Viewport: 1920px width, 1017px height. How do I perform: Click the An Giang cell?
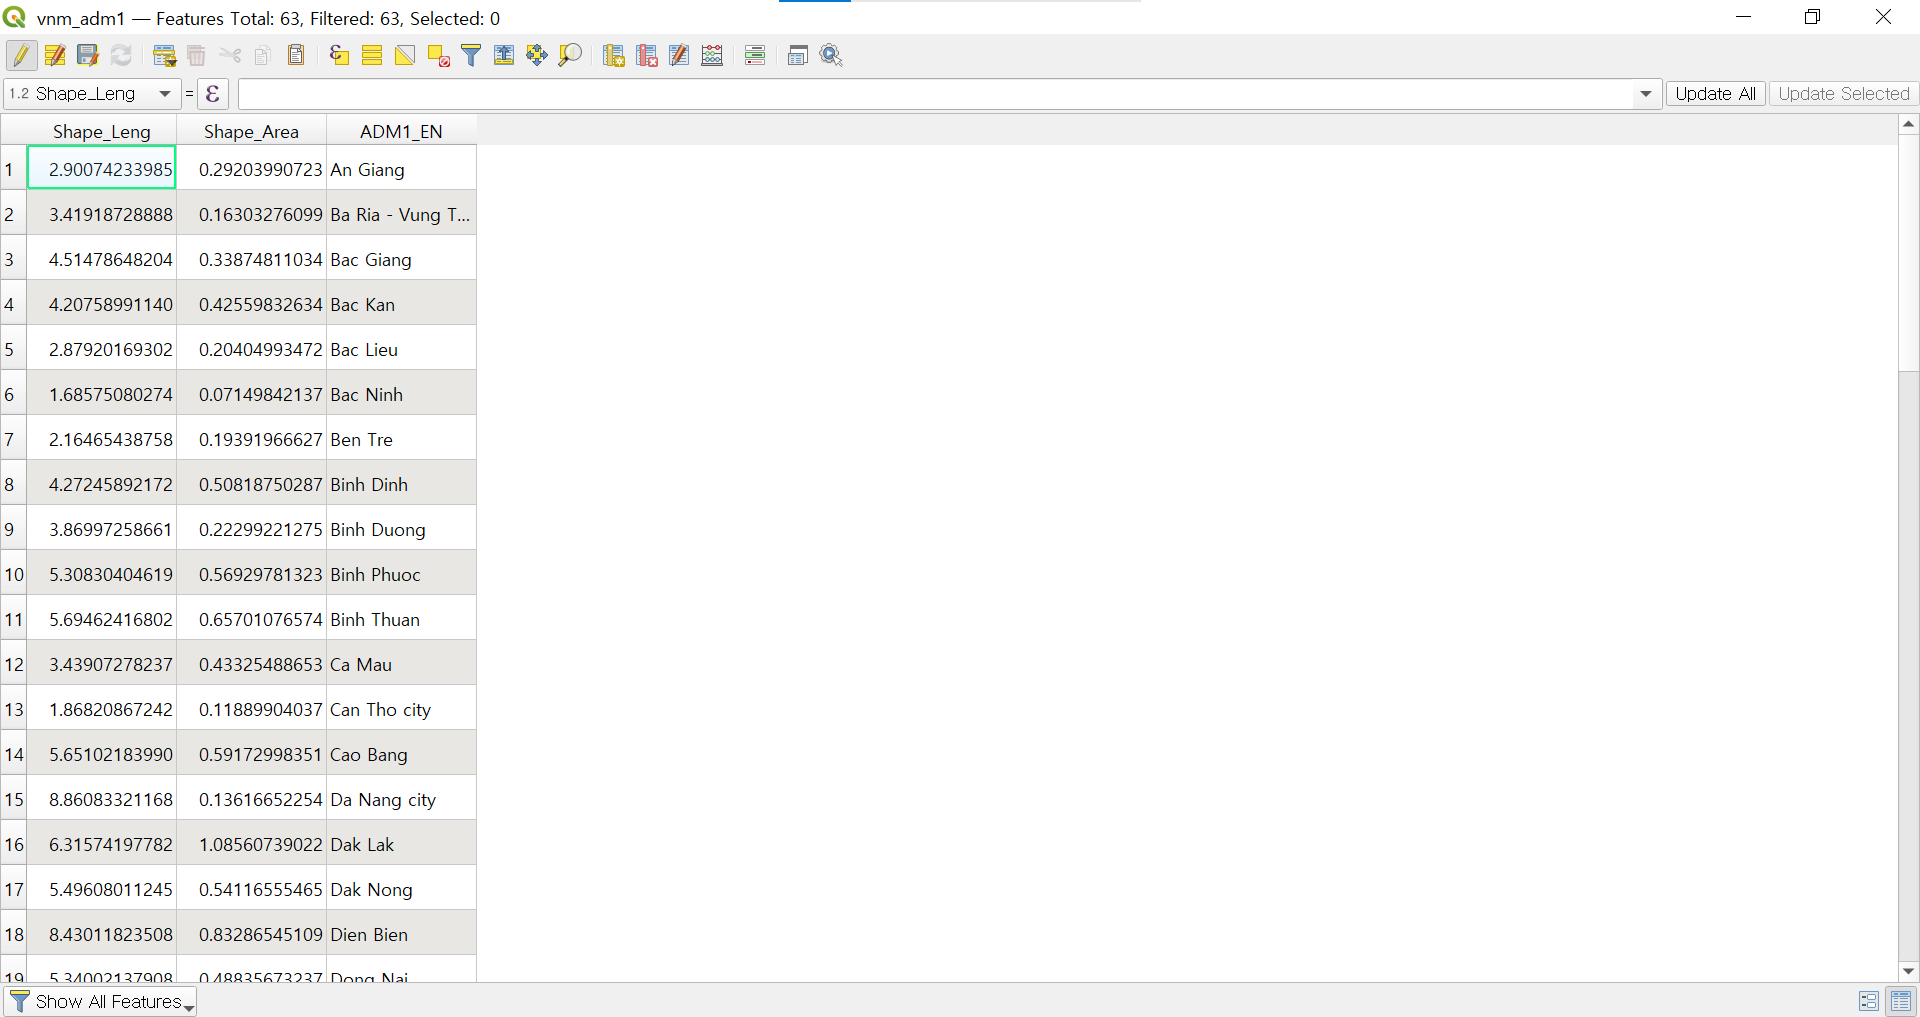coord(401,170)
